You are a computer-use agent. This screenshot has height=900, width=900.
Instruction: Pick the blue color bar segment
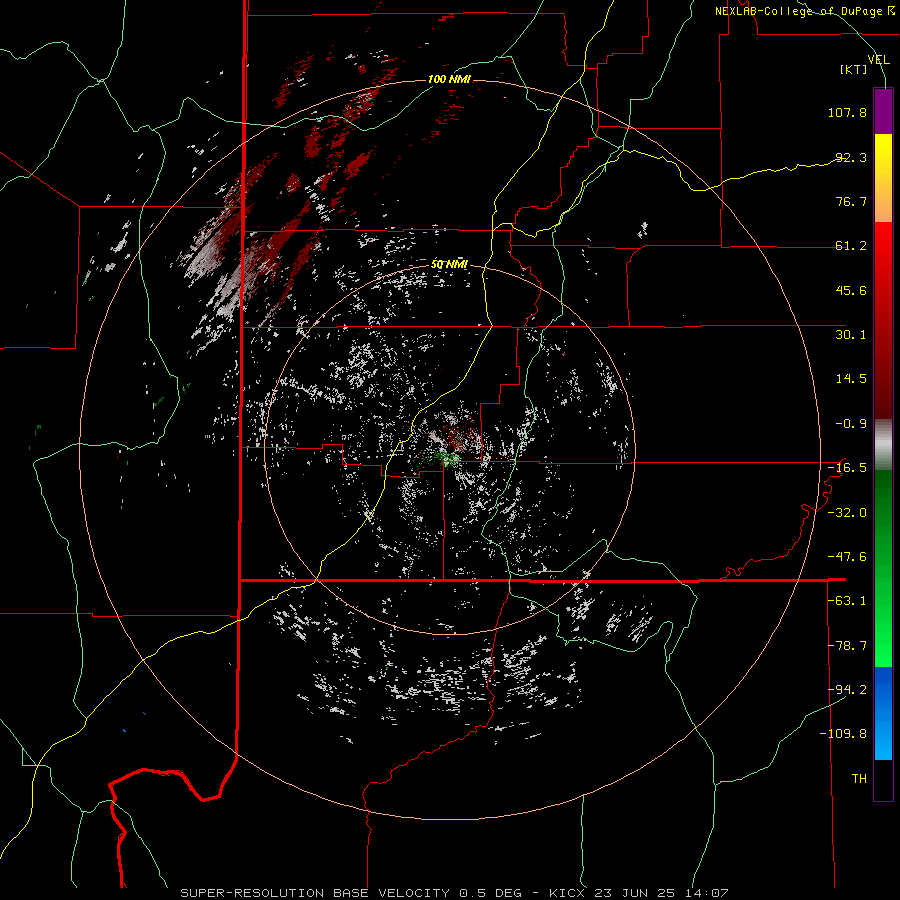pos(883,713)
